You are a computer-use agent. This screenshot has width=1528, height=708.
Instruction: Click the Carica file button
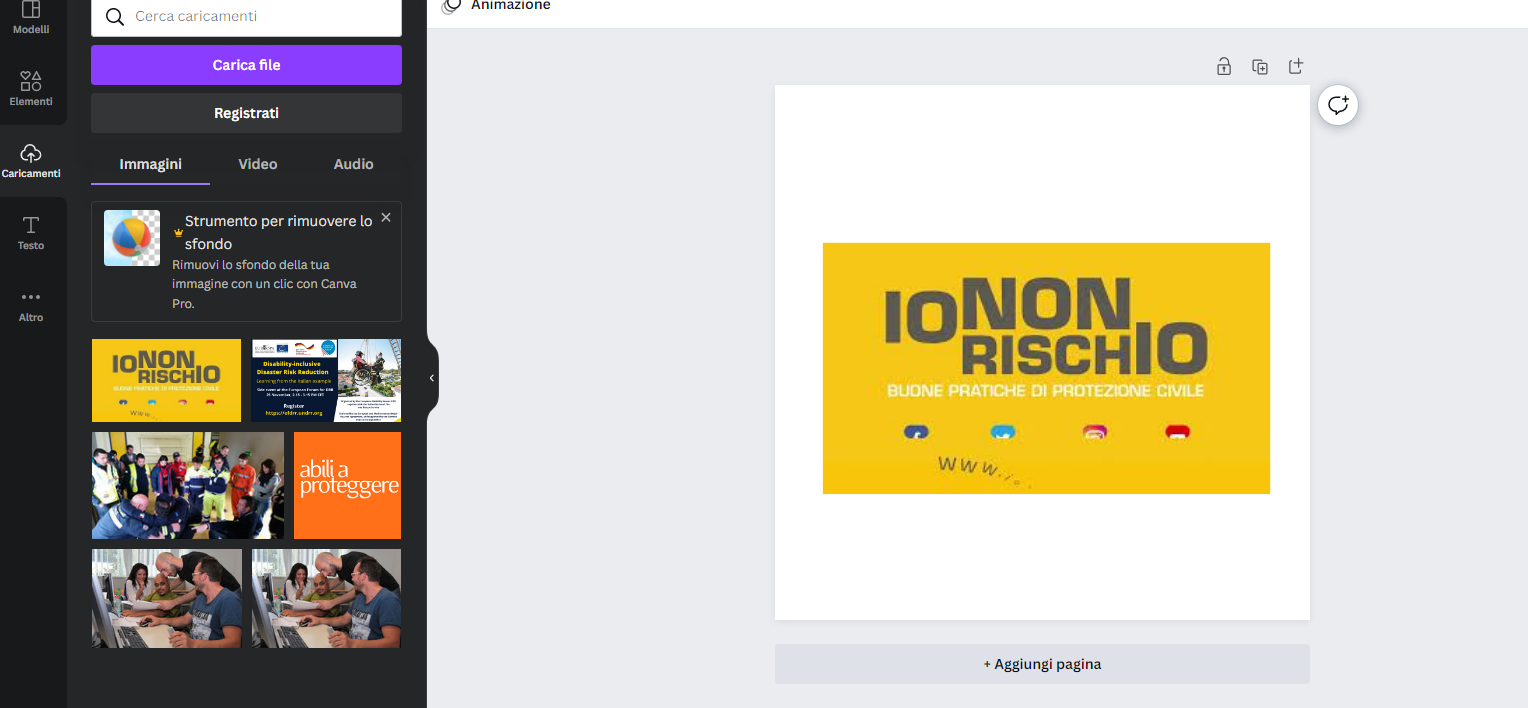[246, 65]
